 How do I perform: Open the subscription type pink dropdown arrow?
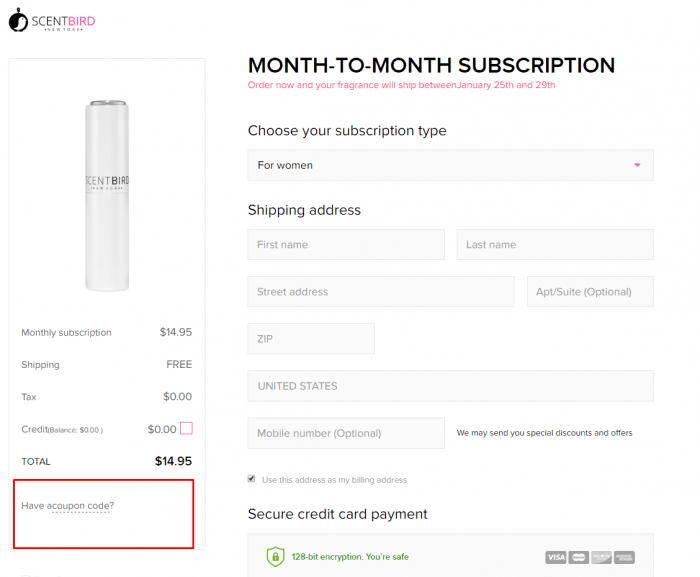coord(637,165)
